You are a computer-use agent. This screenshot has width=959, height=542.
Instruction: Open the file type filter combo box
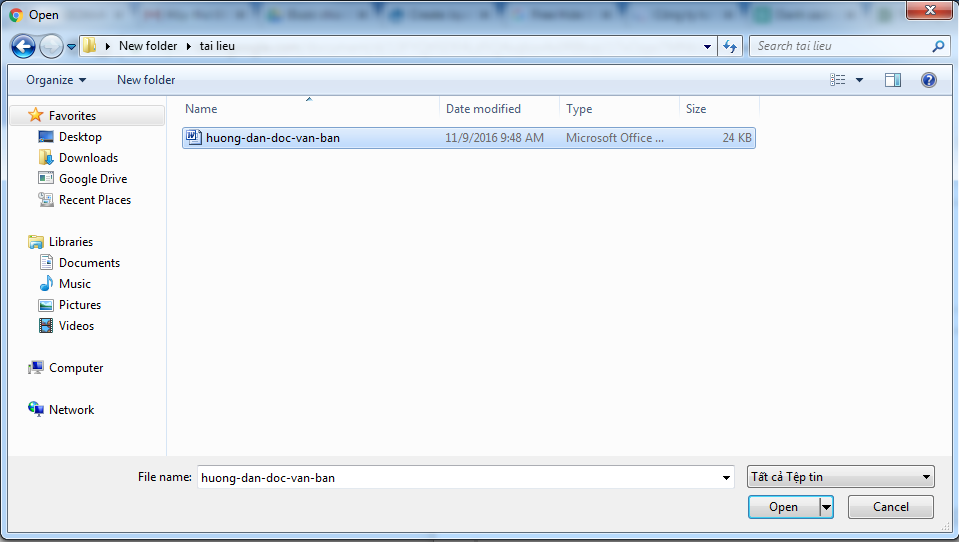pos(840,477)
